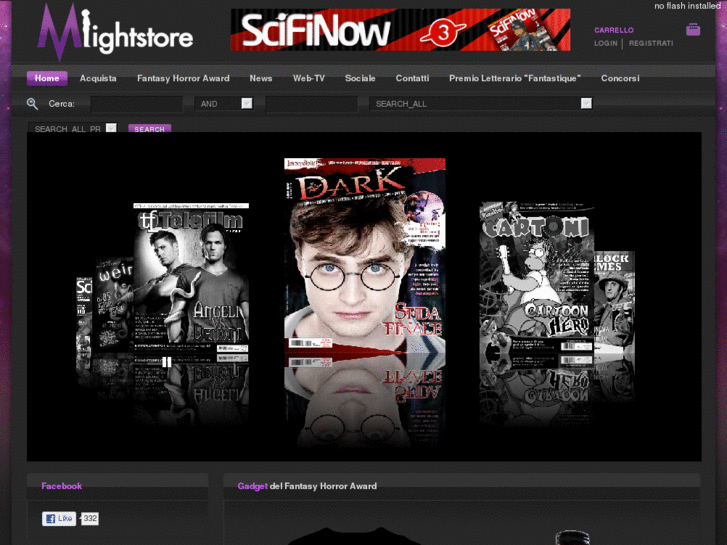Open the shopping cart bag icon
The image size is (727, 545).
click(x=693, y=30)
